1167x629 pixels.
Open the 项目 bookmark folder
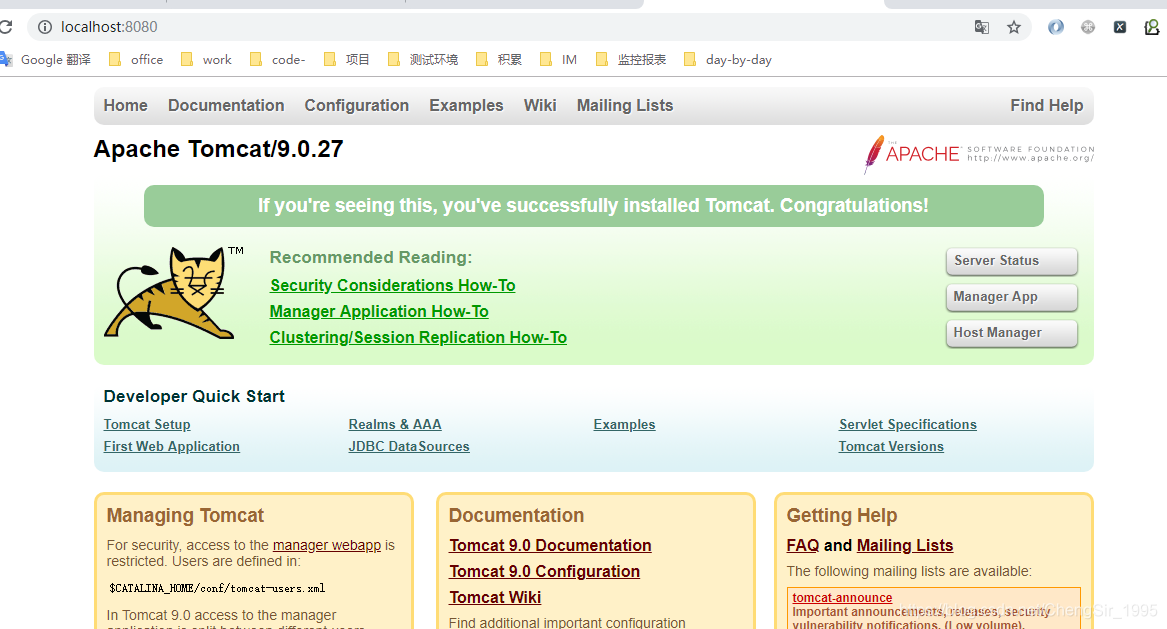pyautogui.click(x=347, y=60)
